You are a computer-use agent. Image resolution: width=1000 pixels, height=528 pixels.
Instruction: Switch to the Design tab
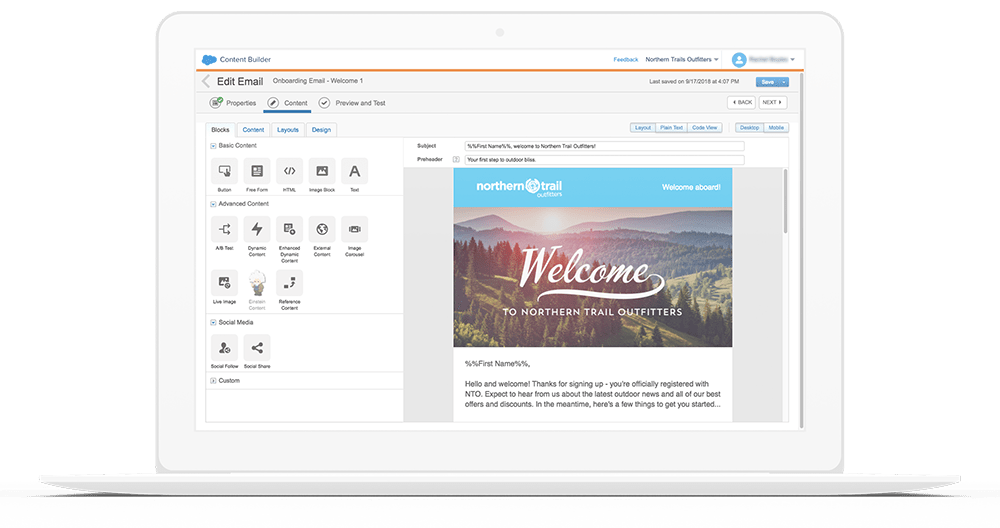321,129
